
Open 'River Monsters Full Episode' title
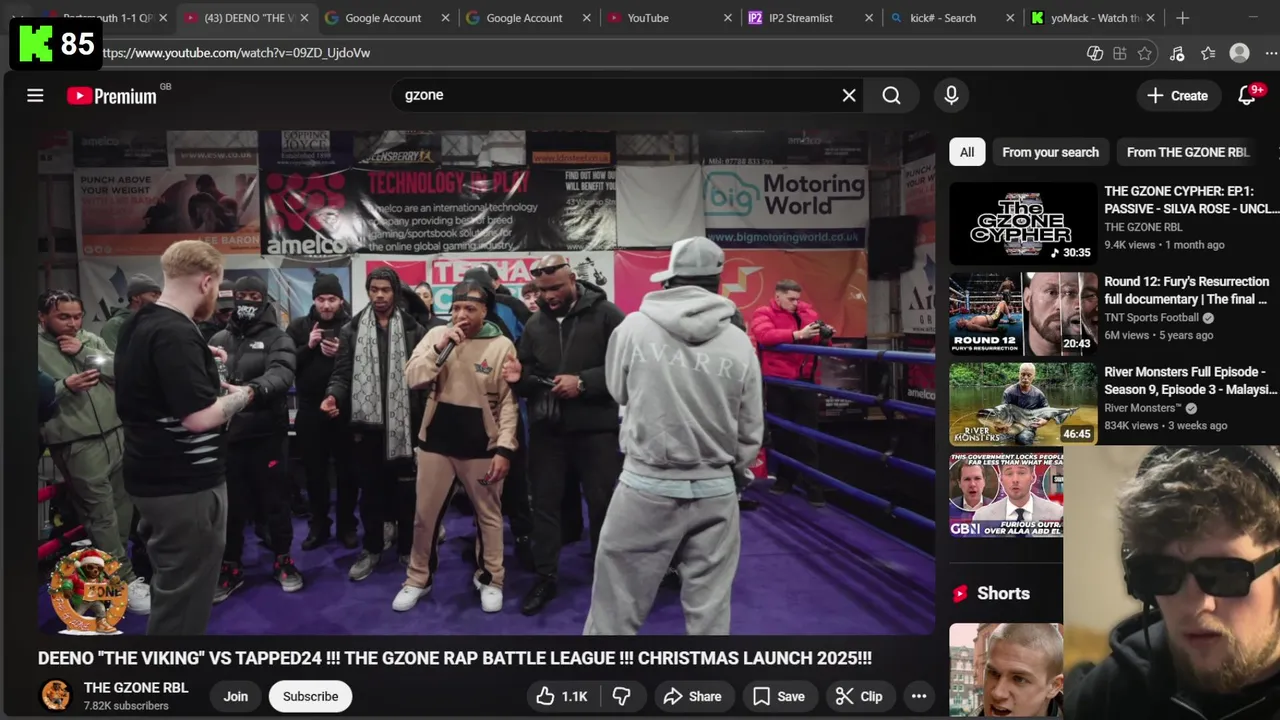click(1191, 380)
